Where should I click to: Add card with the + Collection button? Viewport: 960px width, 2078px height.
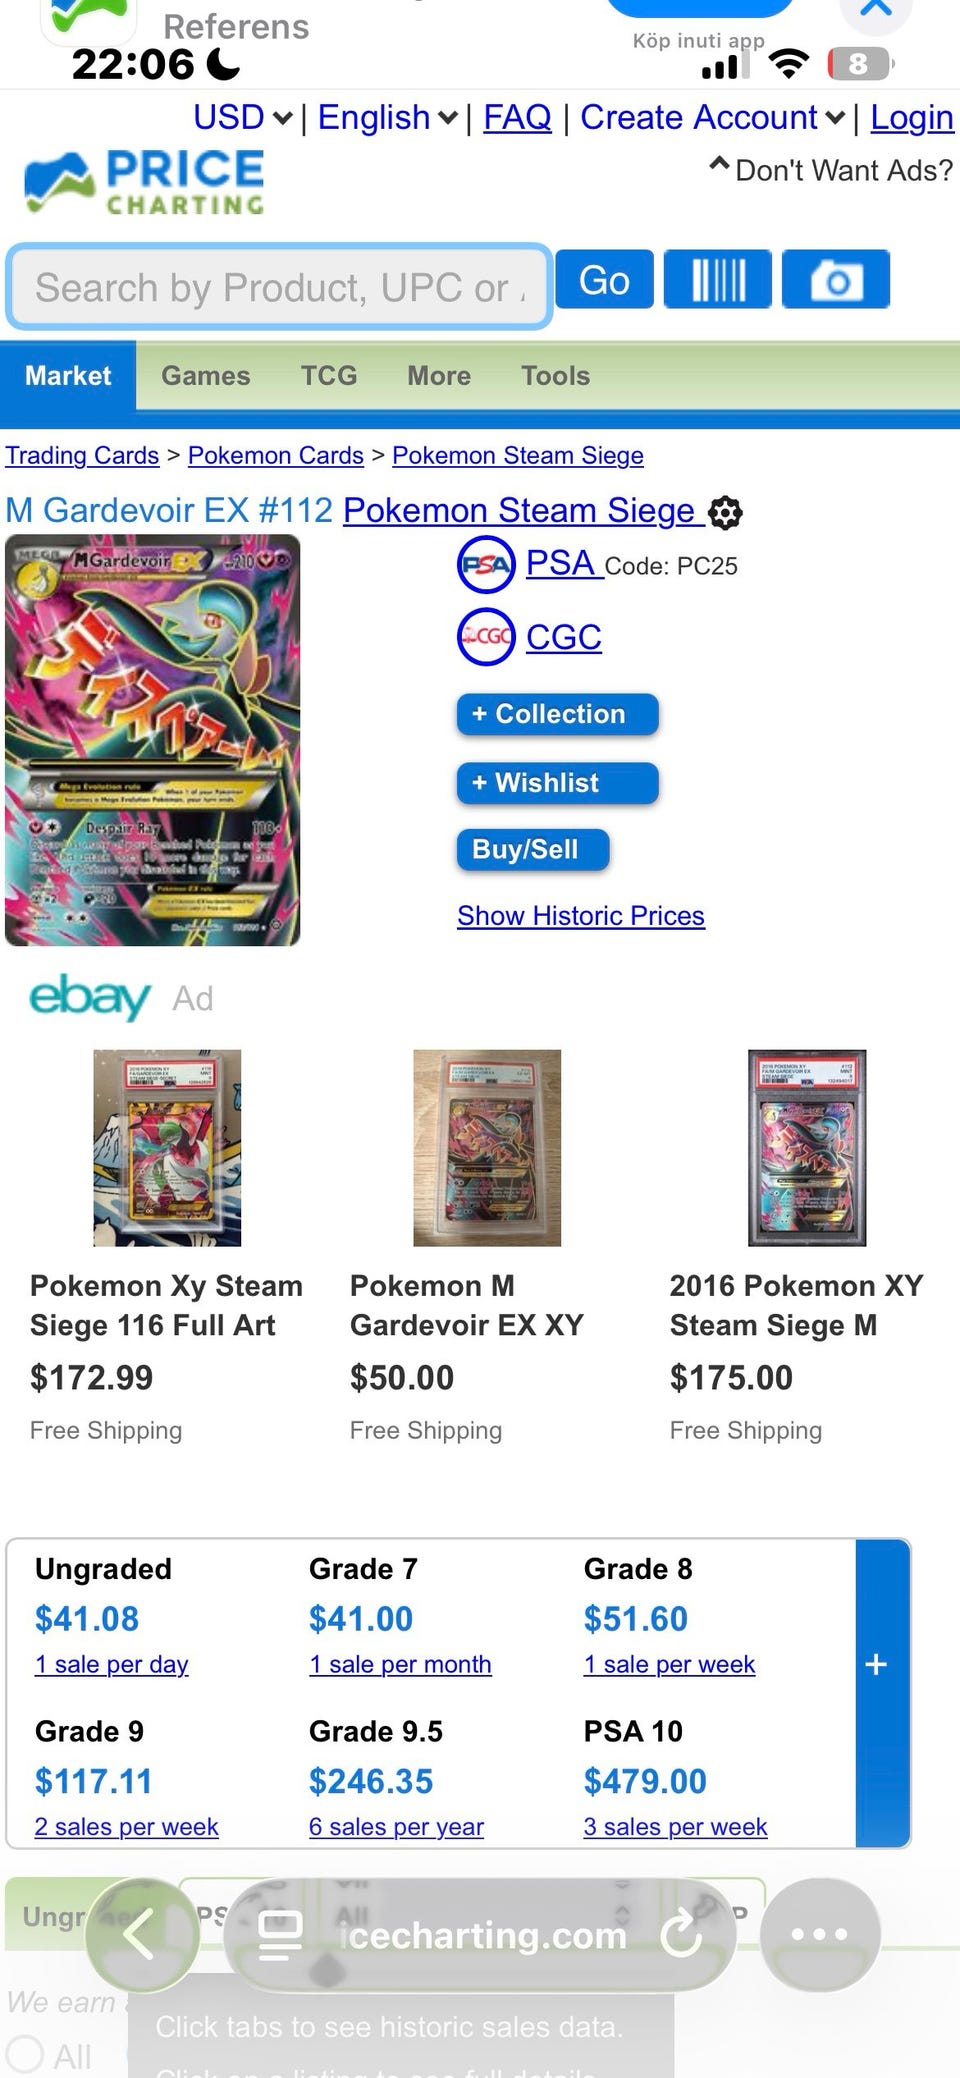(x=557, y=714)
